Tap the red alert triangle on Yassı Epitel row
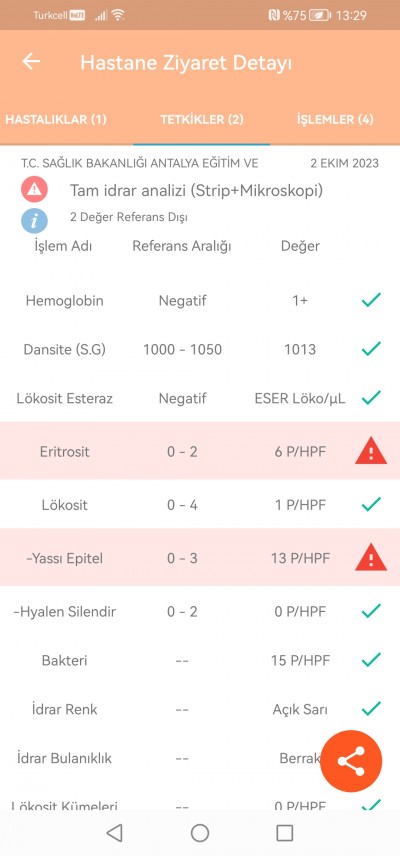Image resolution: width=400 pixels, height=856 pixels. 371,558
